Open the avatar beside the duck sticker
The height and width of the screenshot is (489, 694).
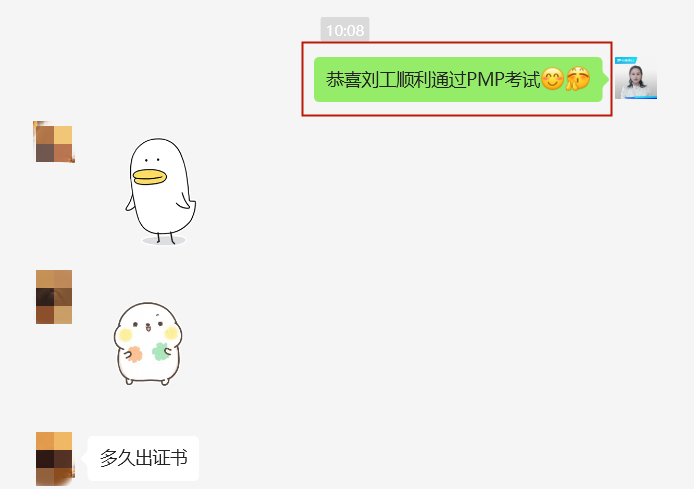click(x=54, y=142)
